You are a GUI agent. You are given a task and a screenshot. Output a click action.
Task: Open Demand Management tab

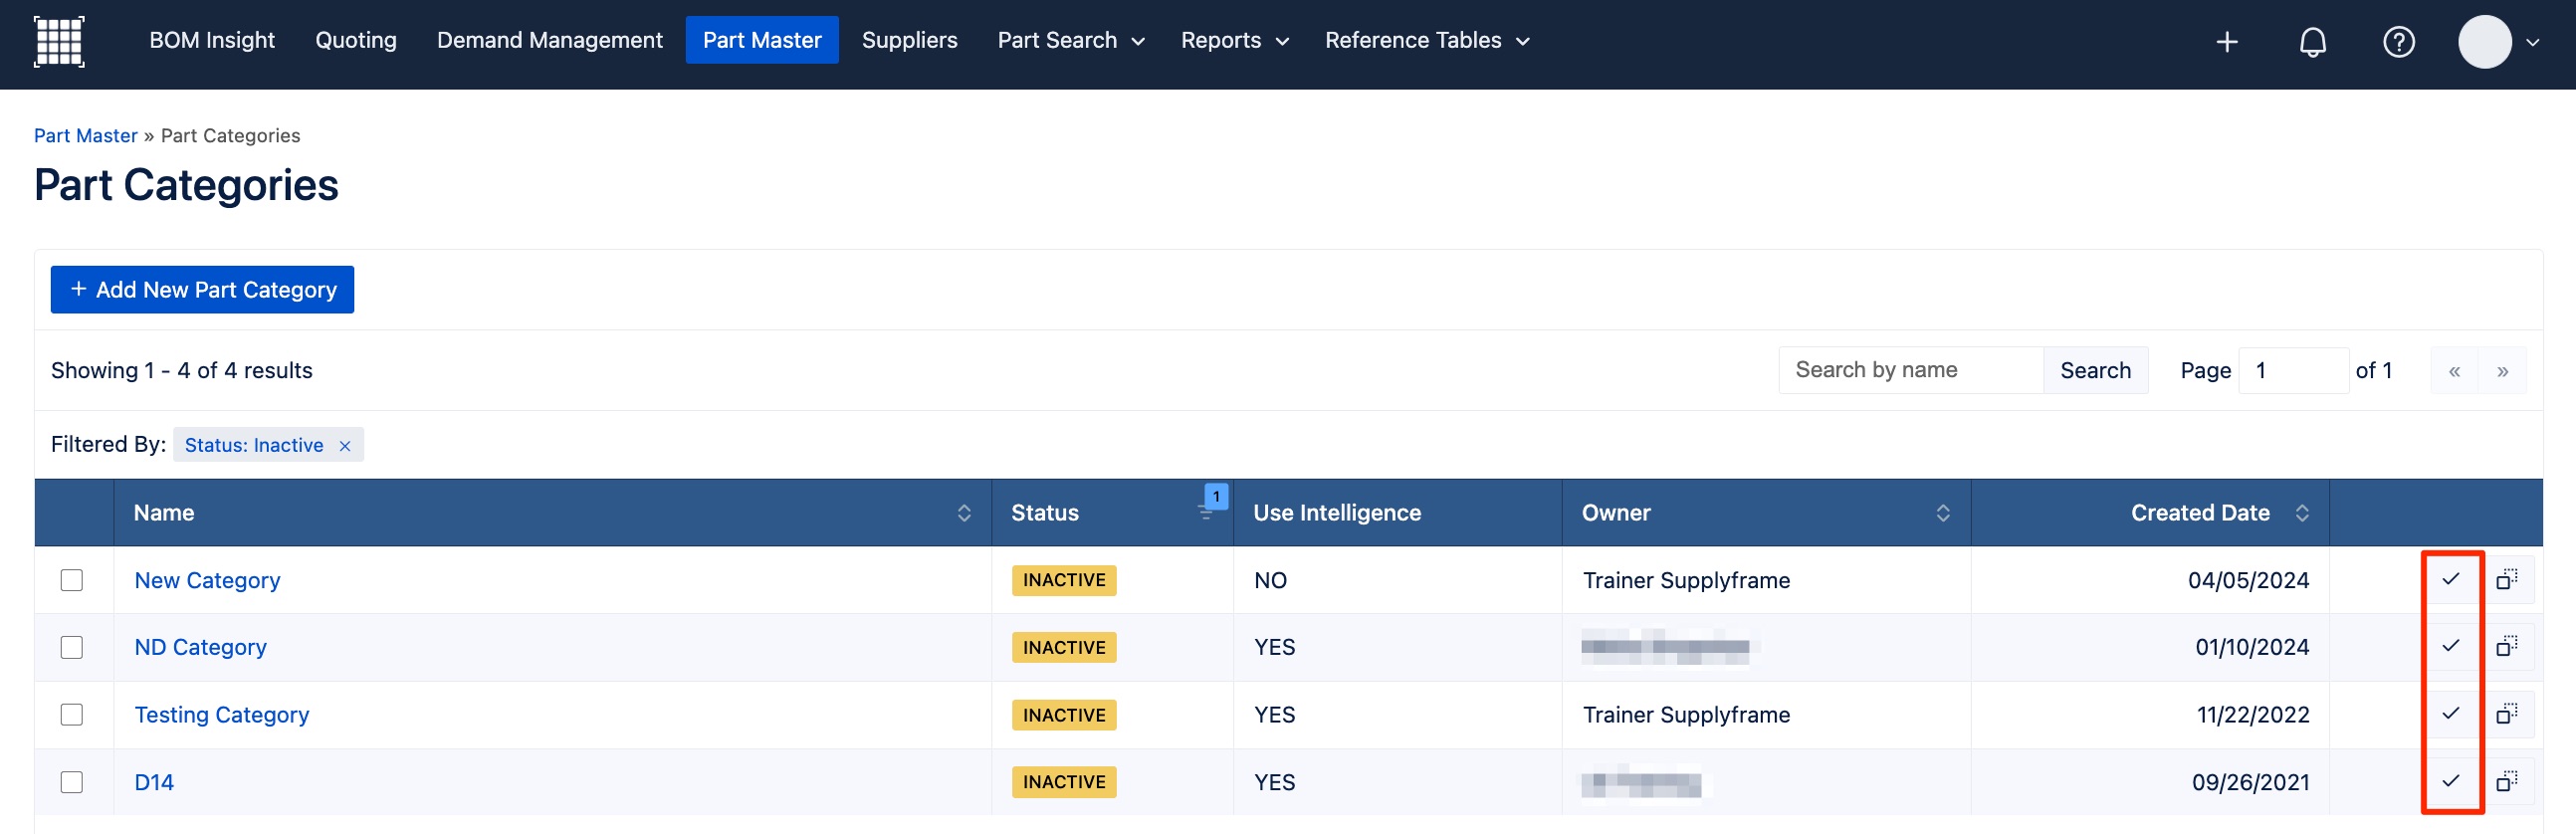tap(549, 41)
